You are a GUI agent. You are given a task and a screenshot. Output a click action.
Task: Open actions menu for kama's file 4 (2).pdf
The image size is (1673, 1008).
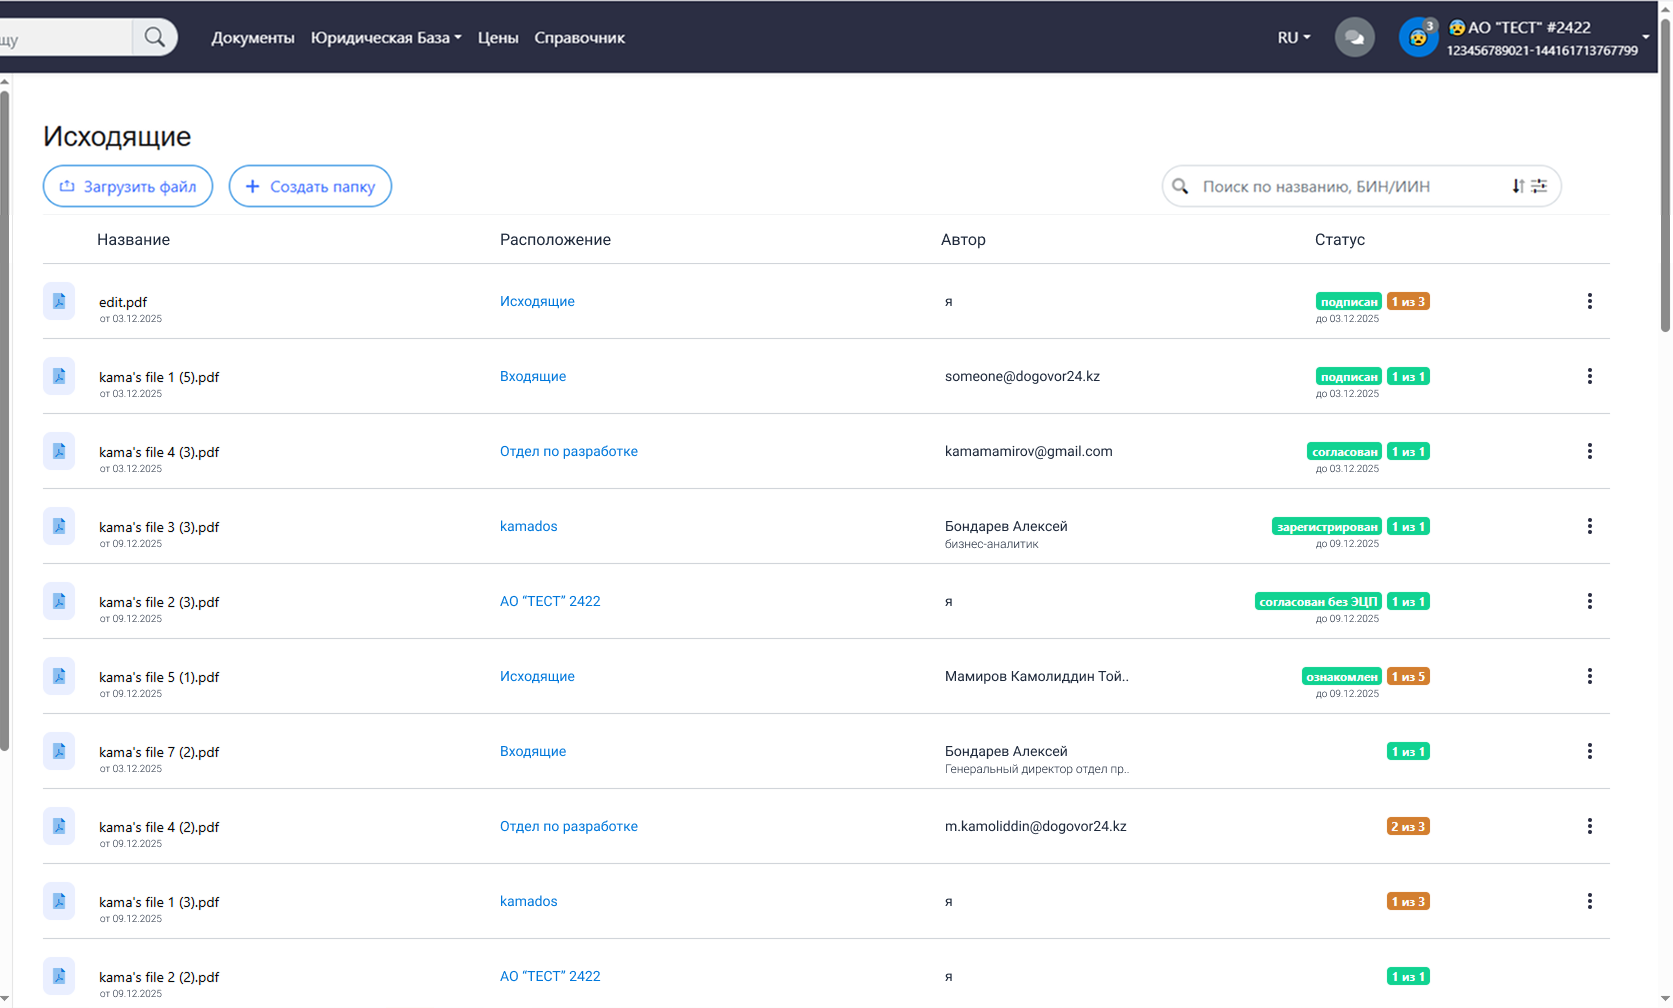(1589, 826)
